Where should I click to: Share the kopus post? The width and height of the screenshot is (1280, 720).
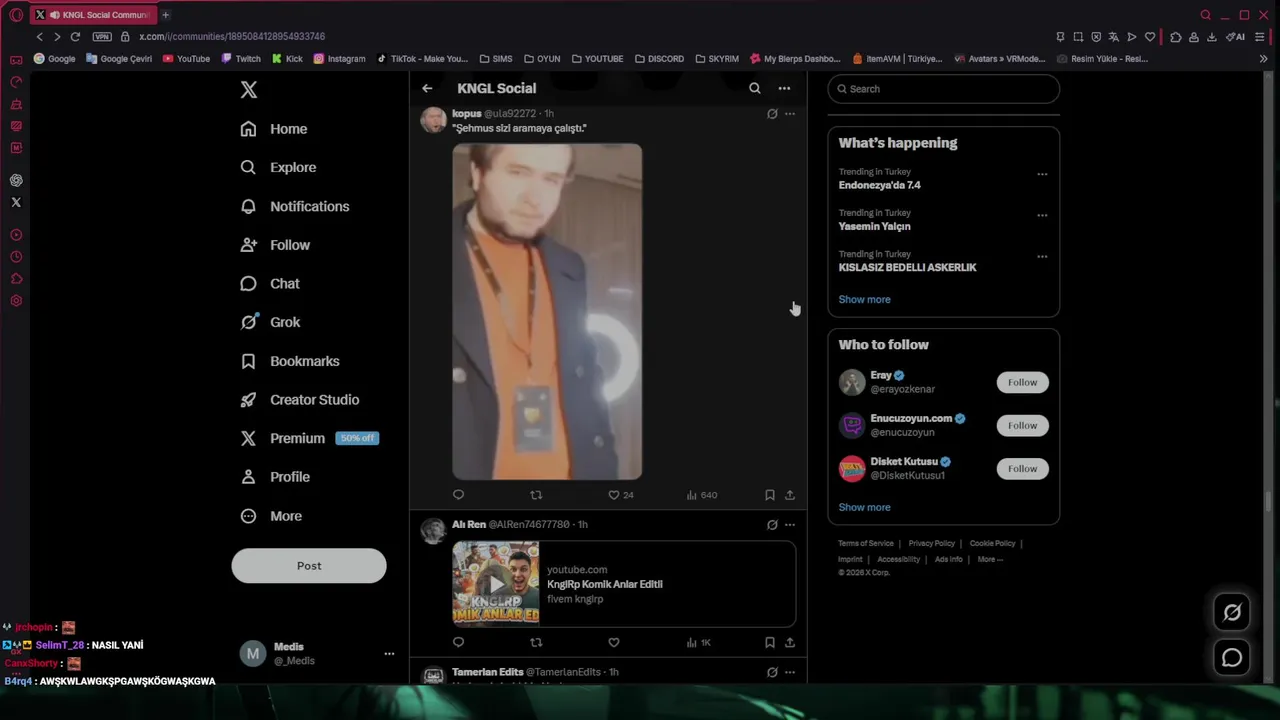790,495
